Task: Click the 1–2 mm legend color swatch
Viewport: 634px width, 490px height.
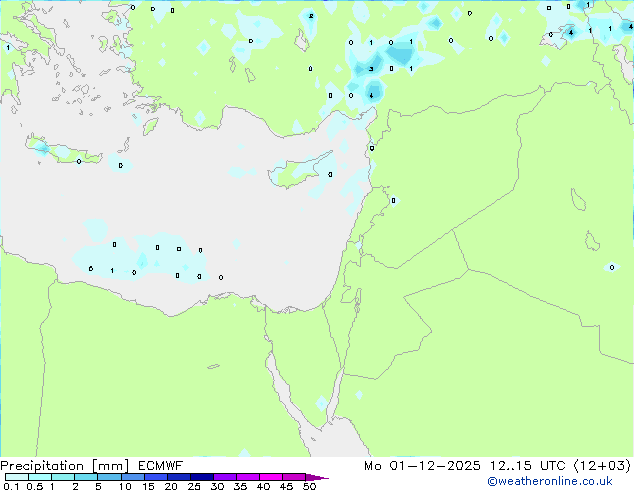Action: (63, 477)
